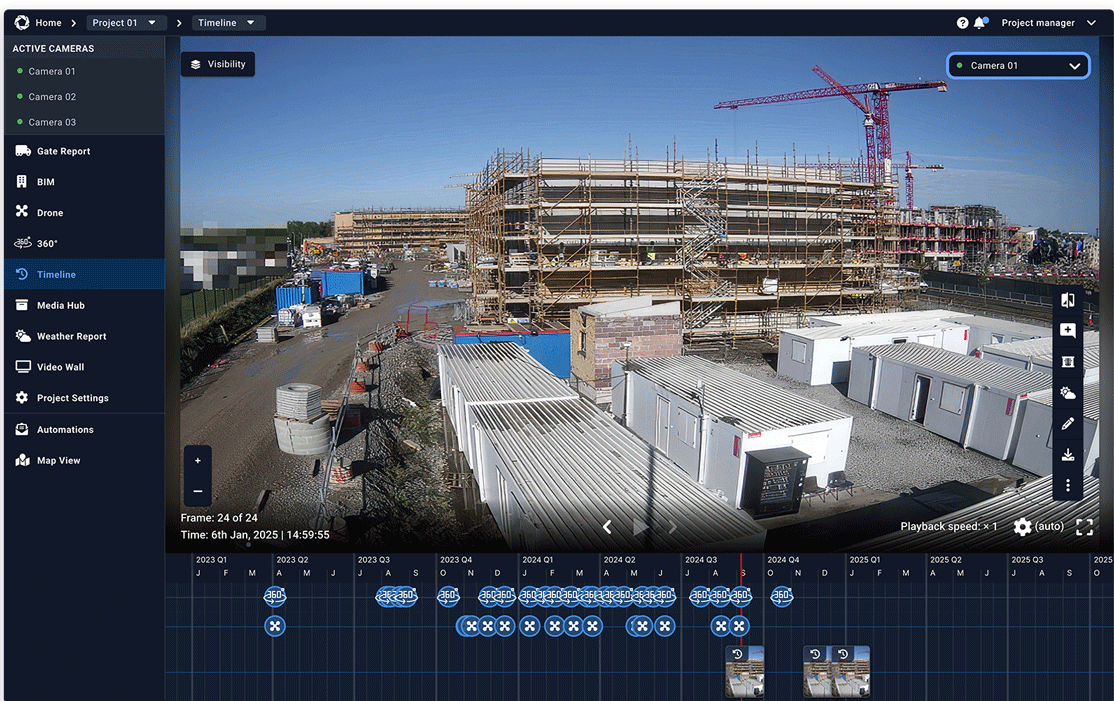This screenshot has width=1114, height=701.
Task: Click a 360° marker on the timeline
Action: click(274, 596)
